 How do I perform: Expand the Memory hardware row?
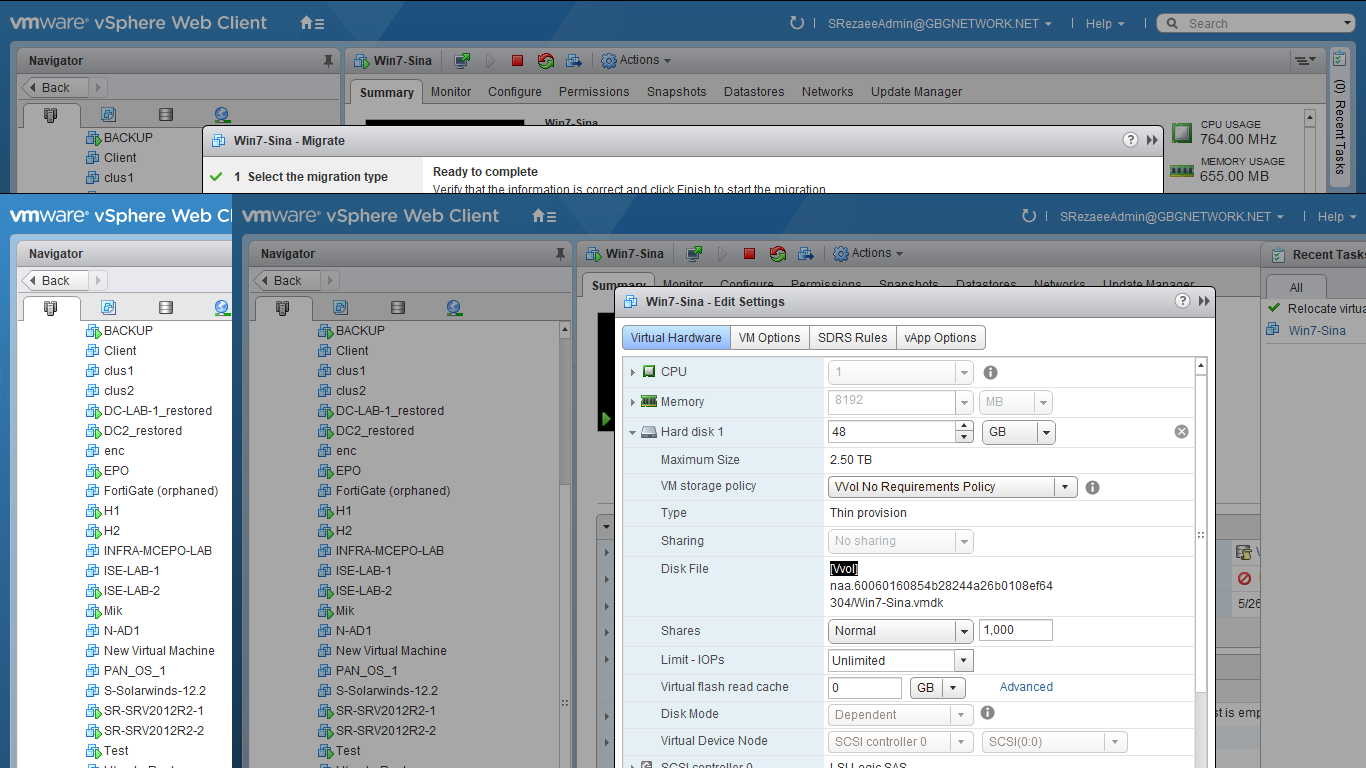(633, 402)
